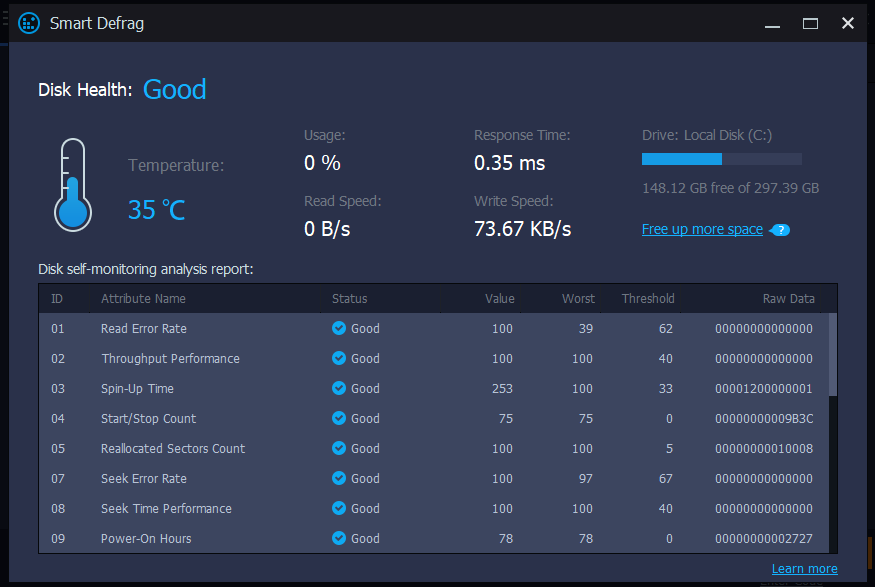Click the status checkmark for Seek Error Rate
Image resolution: width=875 pixels, height=587 pixels.
tap(339, 478)
